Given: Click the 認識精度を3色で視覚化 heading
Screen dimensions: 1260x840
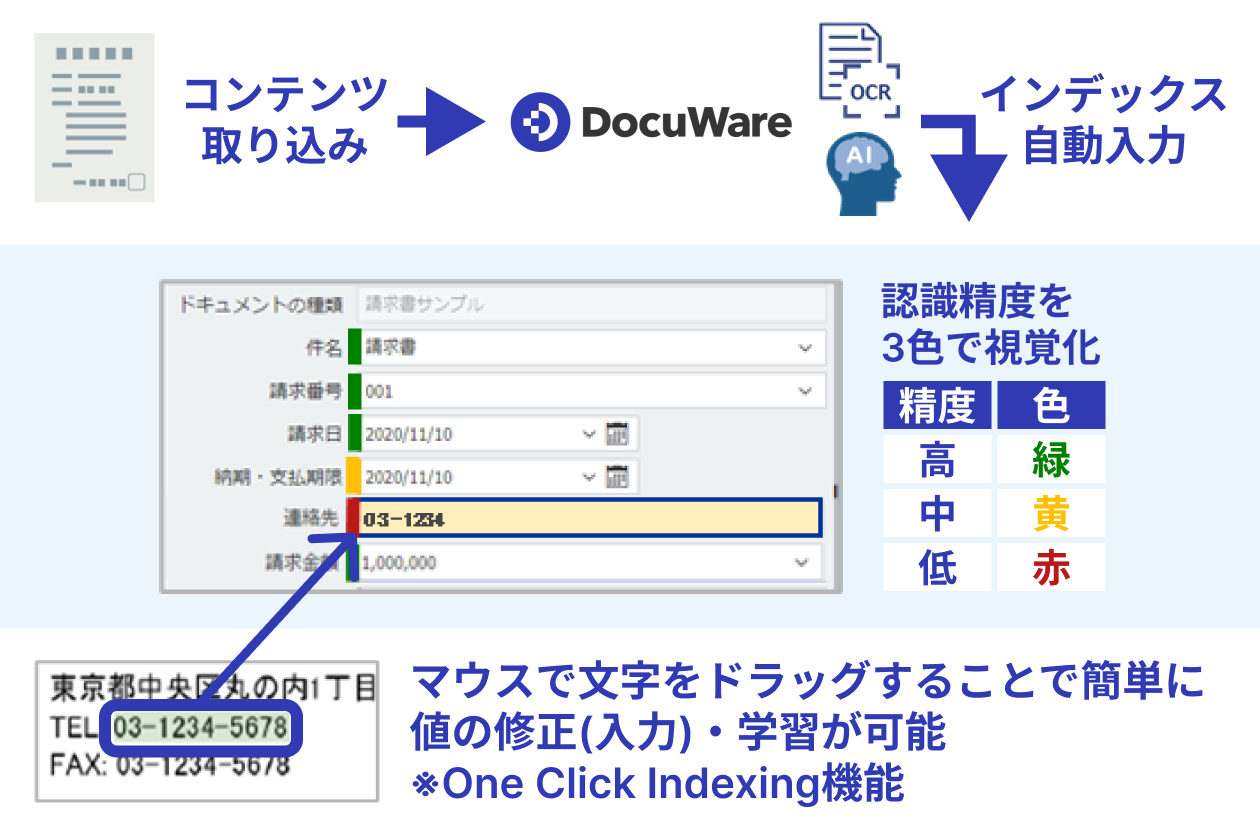Looking at the screenshot, I should (990, 325).
